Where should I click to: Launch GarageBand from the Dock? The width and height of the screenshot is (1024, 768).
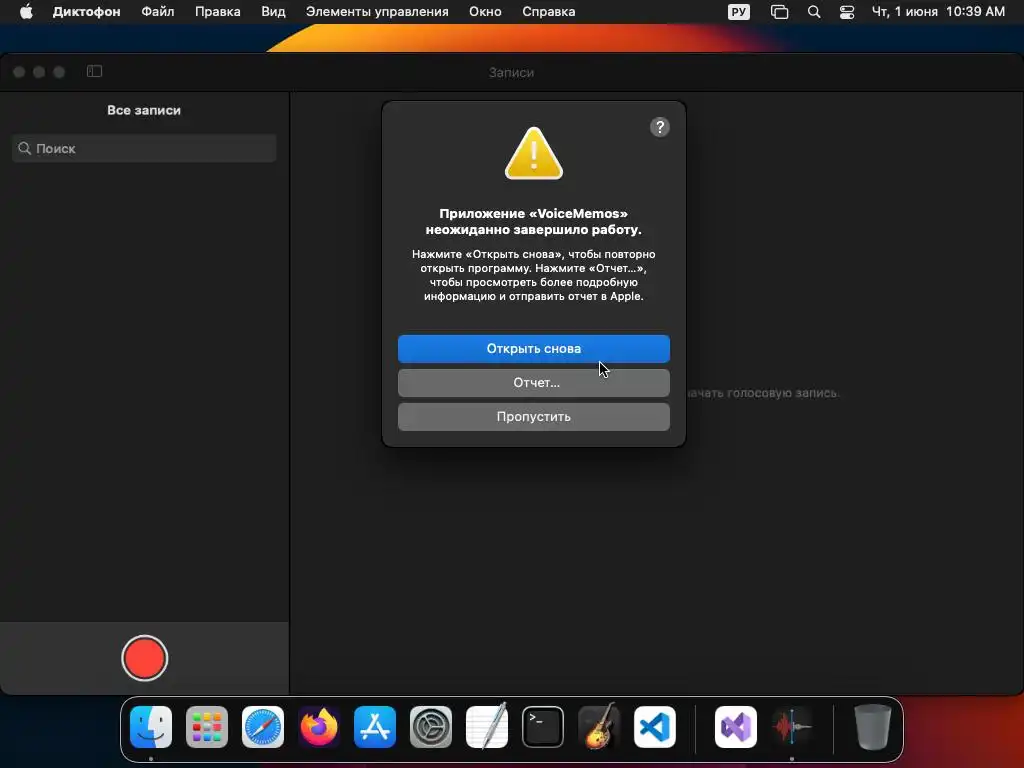(x=599, y=726)
